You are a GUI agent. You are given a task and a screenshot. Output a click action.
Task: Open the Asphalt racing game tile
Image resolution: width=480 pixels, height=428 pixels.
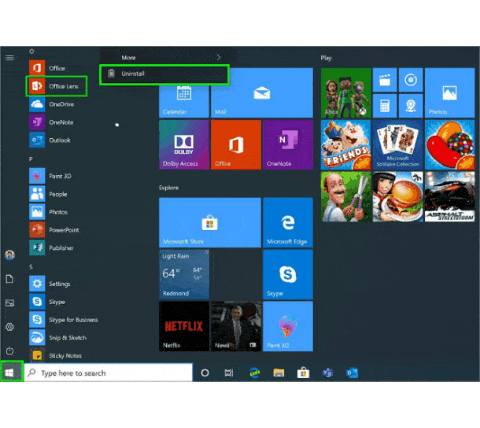(450, 197)
